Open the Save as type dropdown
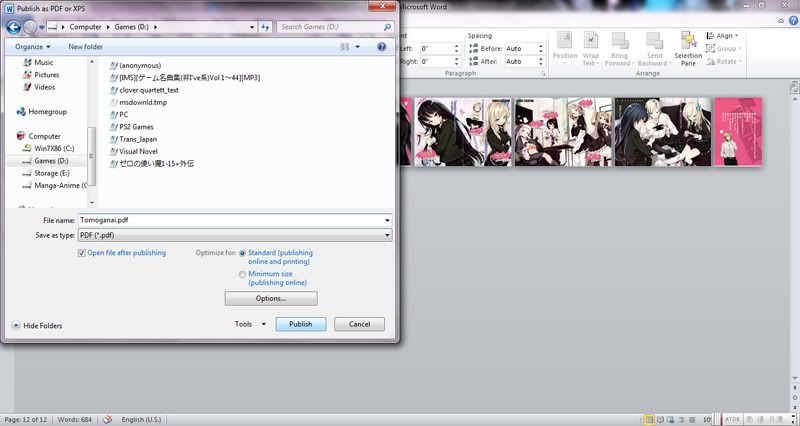The image size is (800, 426). tap(235, 235)
